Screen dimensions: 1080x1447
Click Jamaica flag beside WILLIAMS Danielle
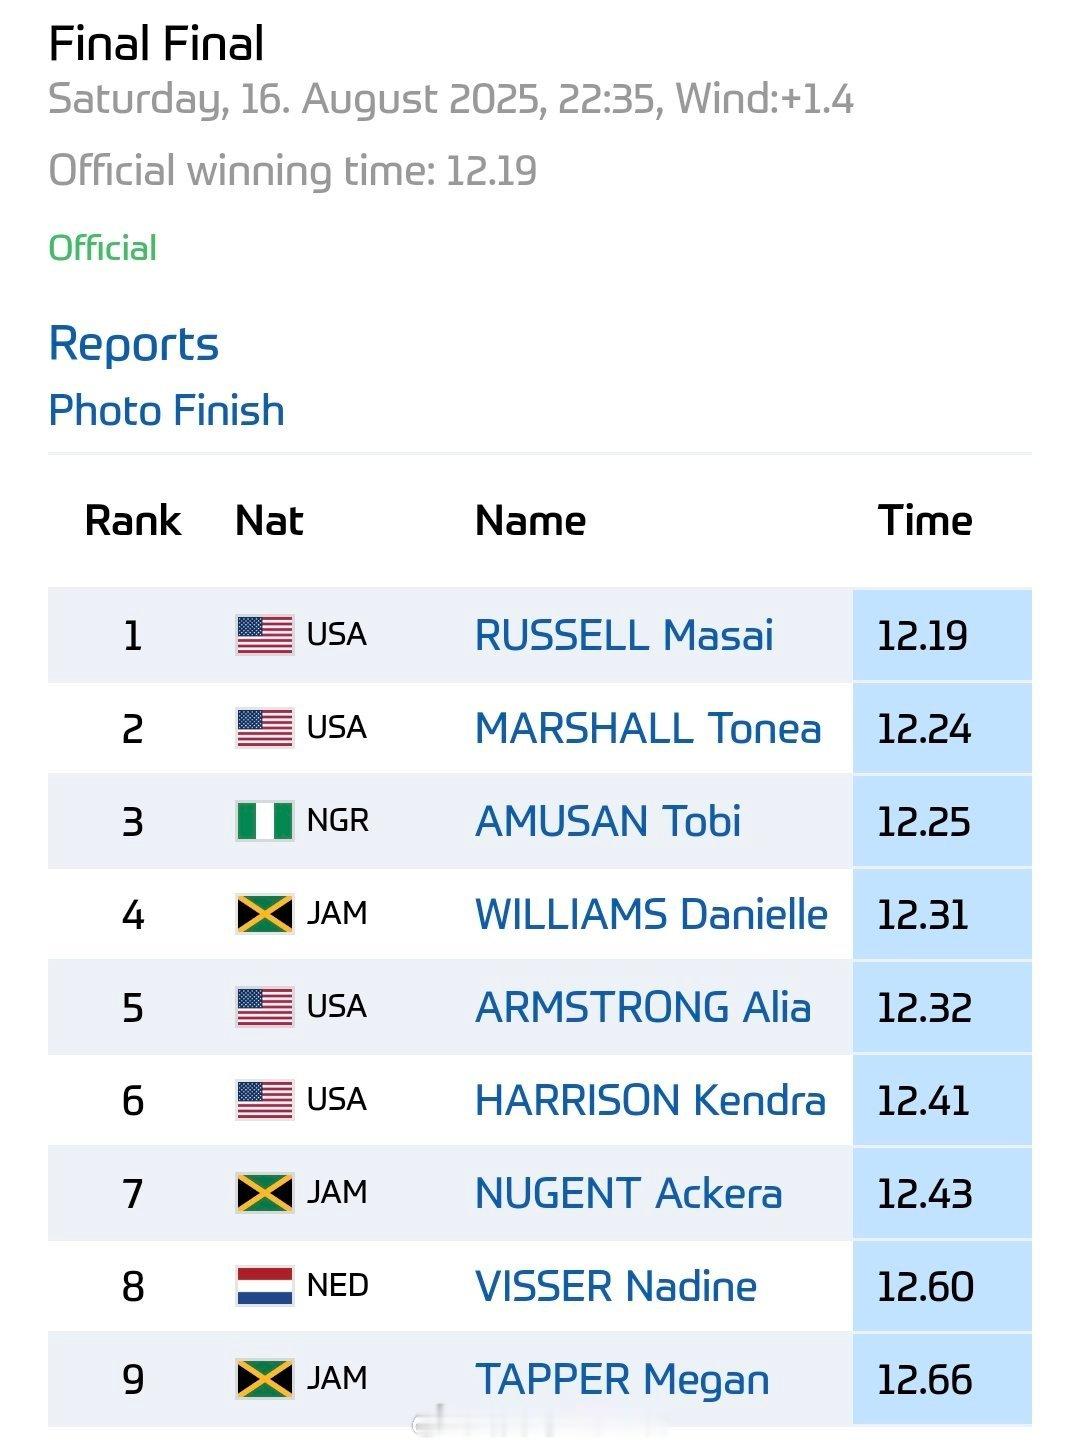tap(265, 914)
